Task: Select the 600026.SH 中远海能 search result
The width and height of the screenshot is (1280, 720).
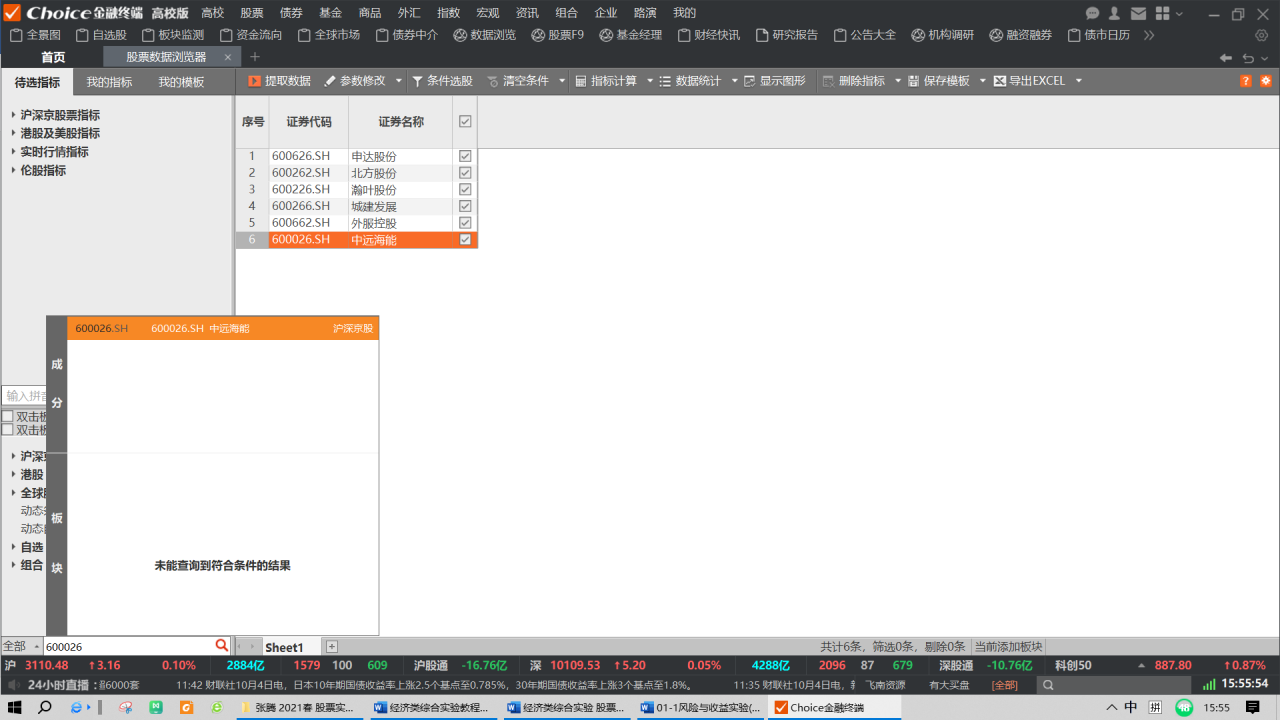Action: [223, 328]
